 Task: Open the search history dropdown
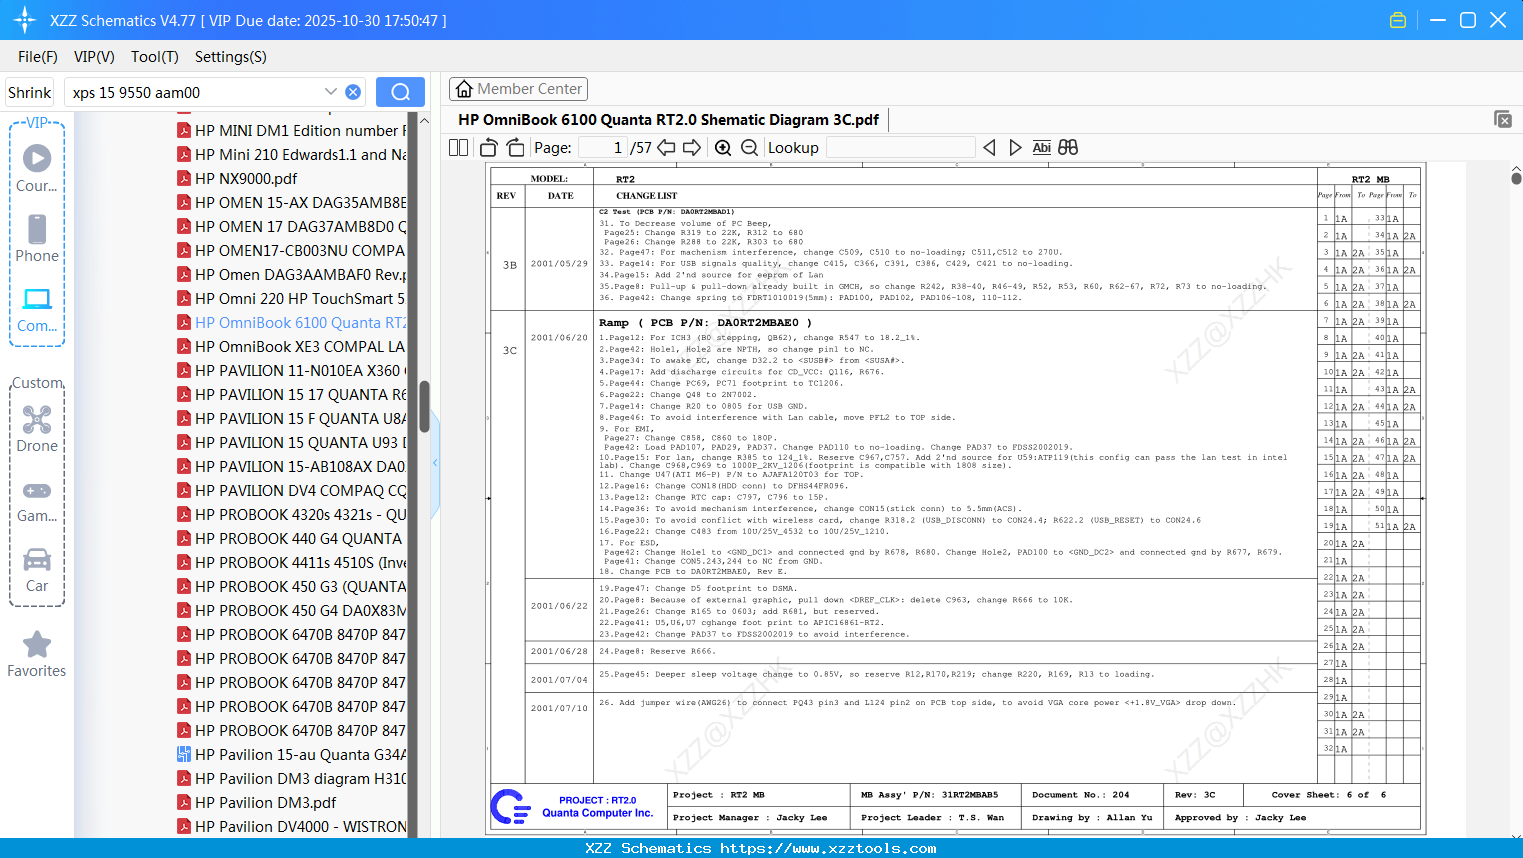click(330, 92)
